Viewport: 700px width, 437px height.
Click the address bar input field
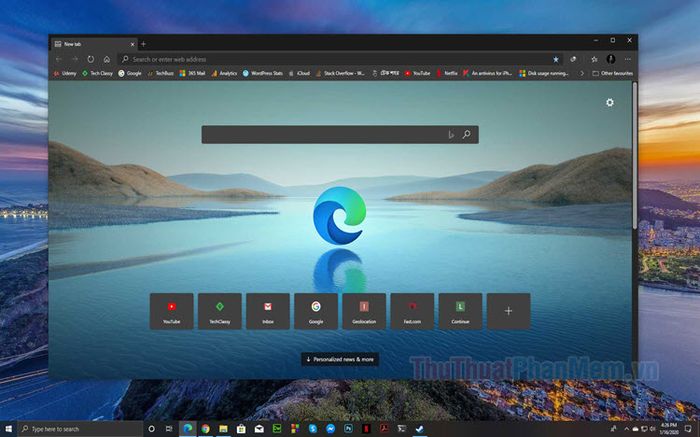330,59
